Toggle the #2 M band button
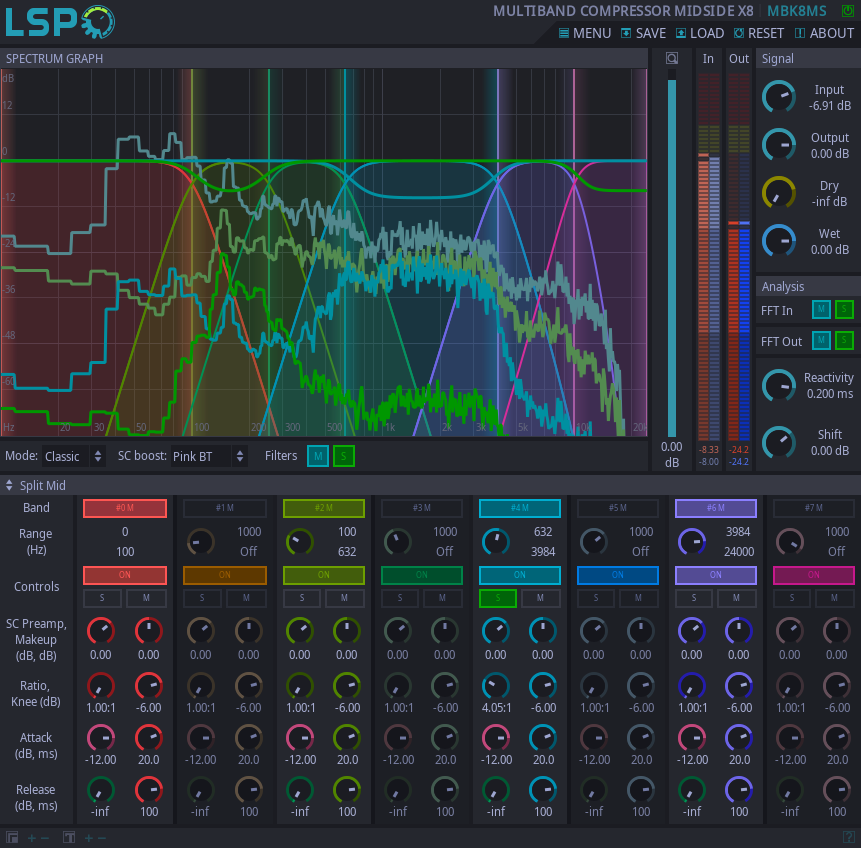861x848 pixels. pyautogui.click(x=323, y=508)
